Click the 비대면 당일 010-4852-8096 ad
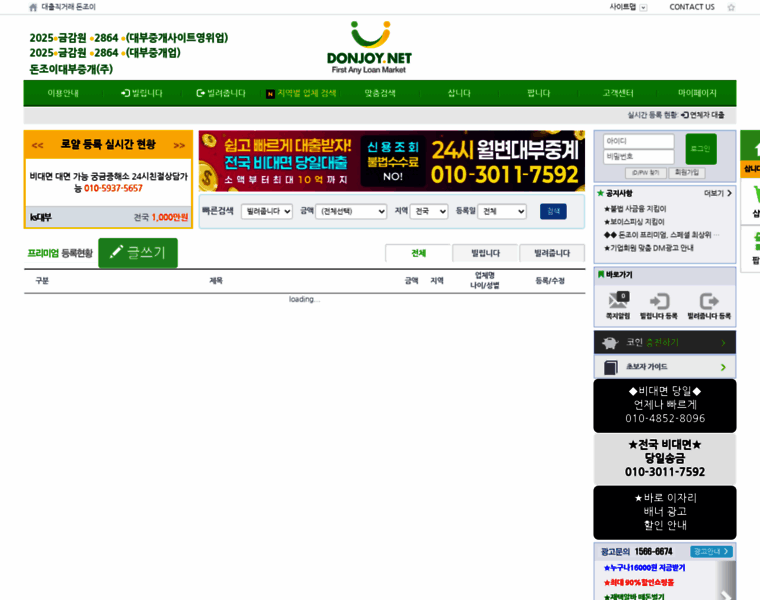The height and width of the screenshot is (600, 760). tap(665, 406)
